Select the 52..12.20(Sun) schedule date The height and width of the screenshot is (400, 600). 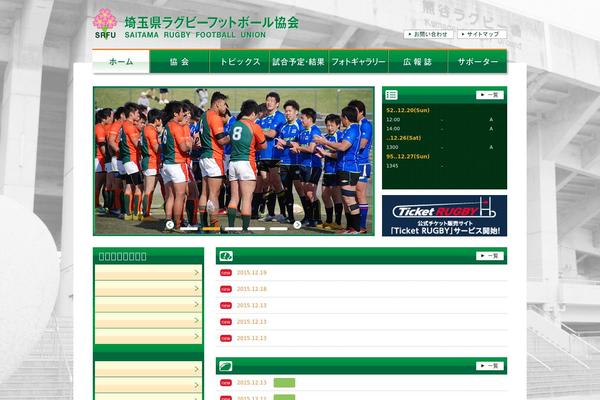point(408,110)
